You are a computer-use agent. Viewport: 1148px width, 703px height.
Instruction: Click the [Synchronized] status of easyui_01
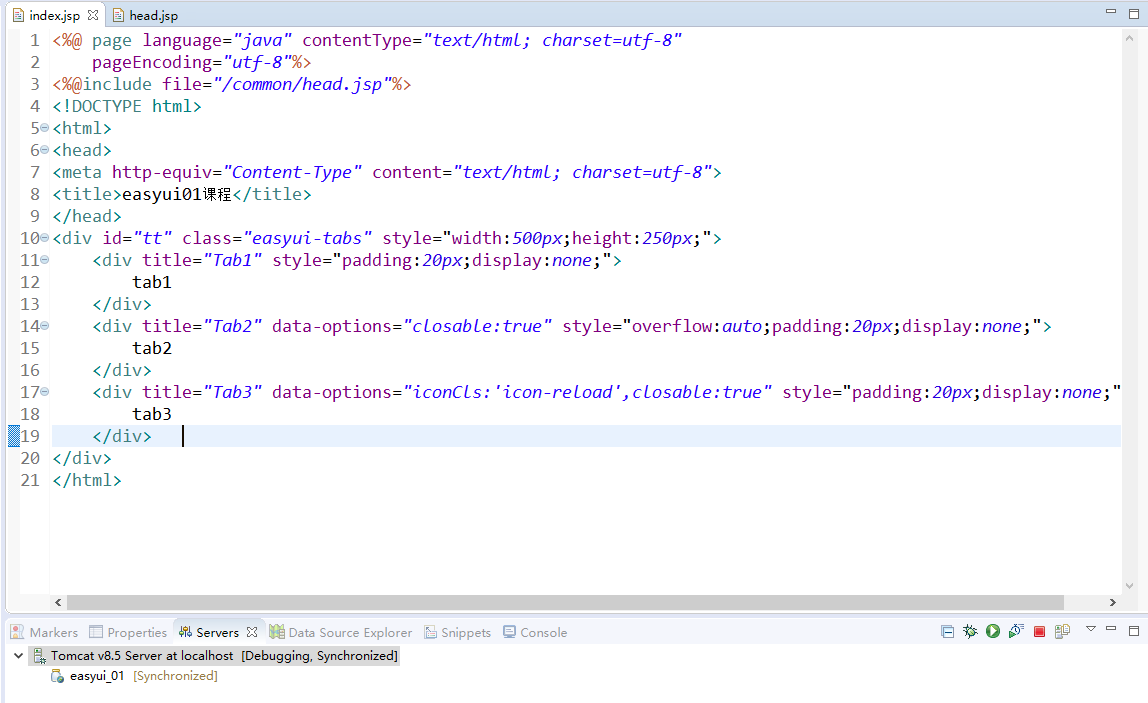(176, 676)
